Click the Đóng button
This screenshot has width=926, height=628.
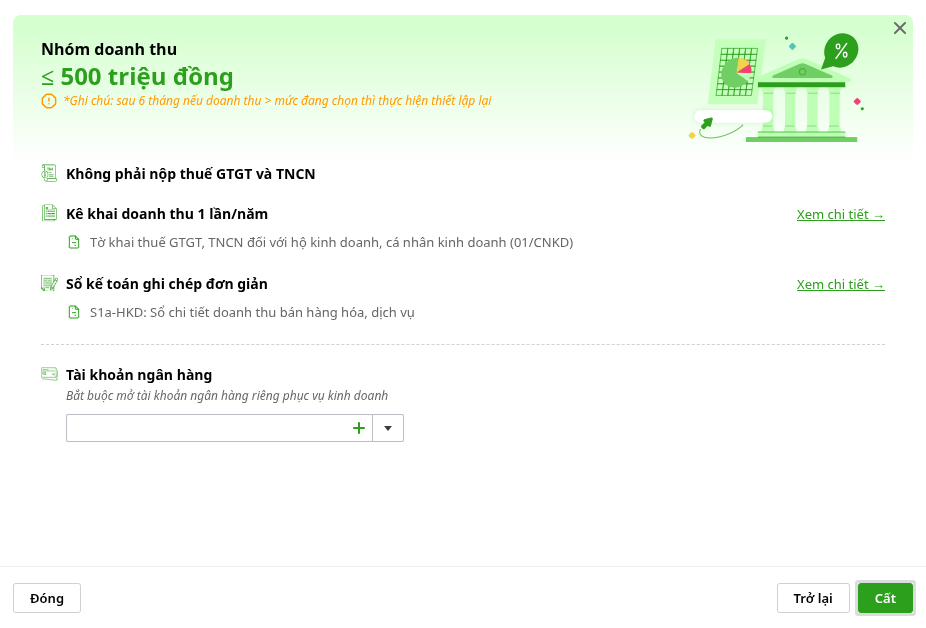tap(47, 598)
